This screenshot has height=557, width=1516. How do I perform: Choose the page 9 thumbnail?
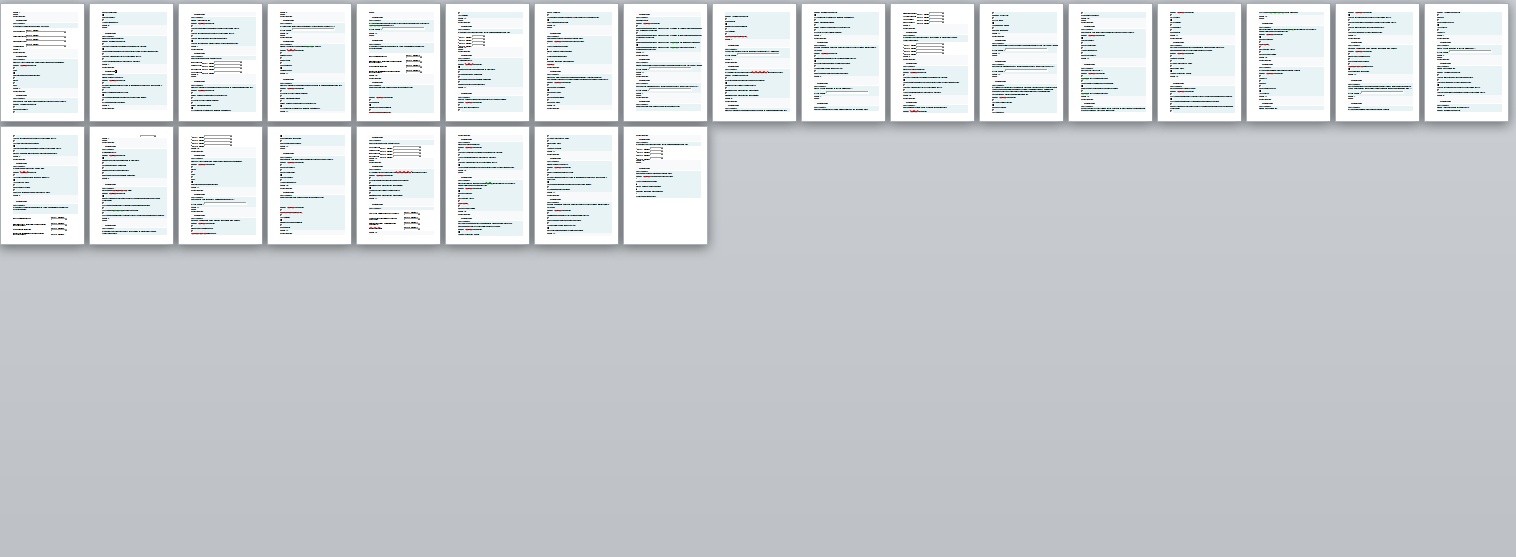[x=754, y=62]
